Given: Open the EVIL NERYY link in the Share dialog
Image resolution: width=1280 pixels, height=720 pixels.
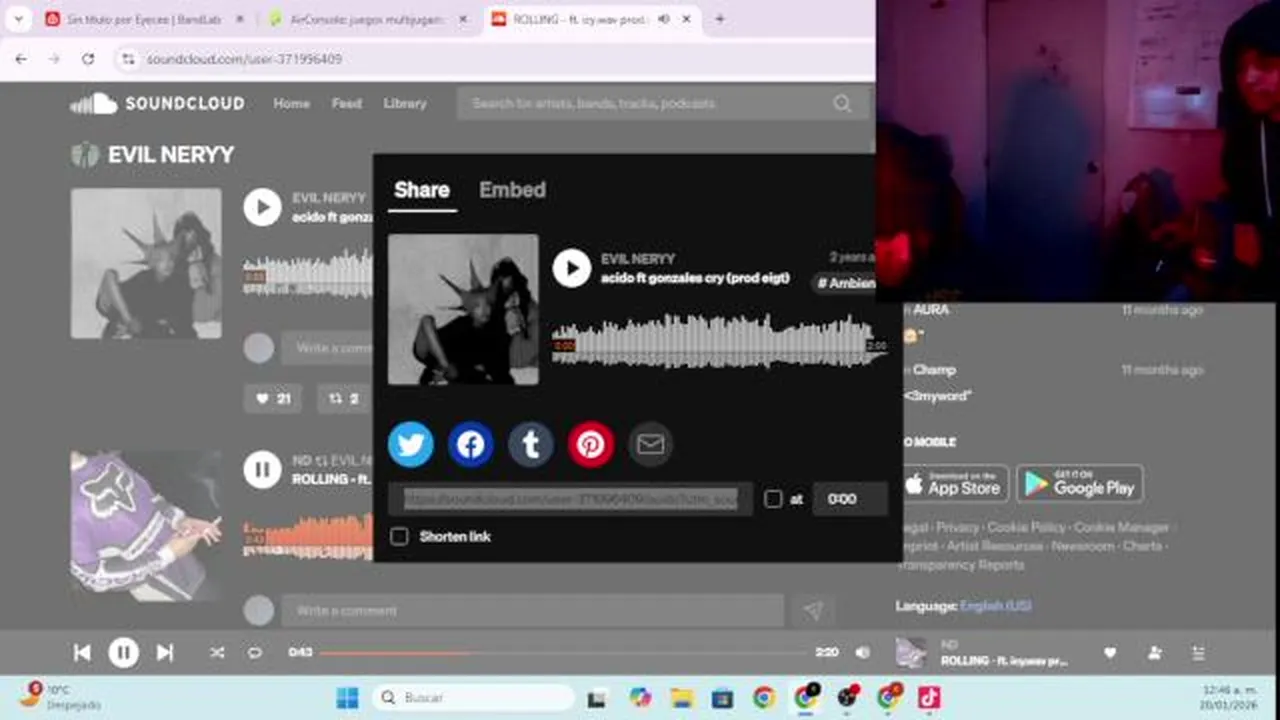Looking at the screenshot, I should click(x=638, y=259).
